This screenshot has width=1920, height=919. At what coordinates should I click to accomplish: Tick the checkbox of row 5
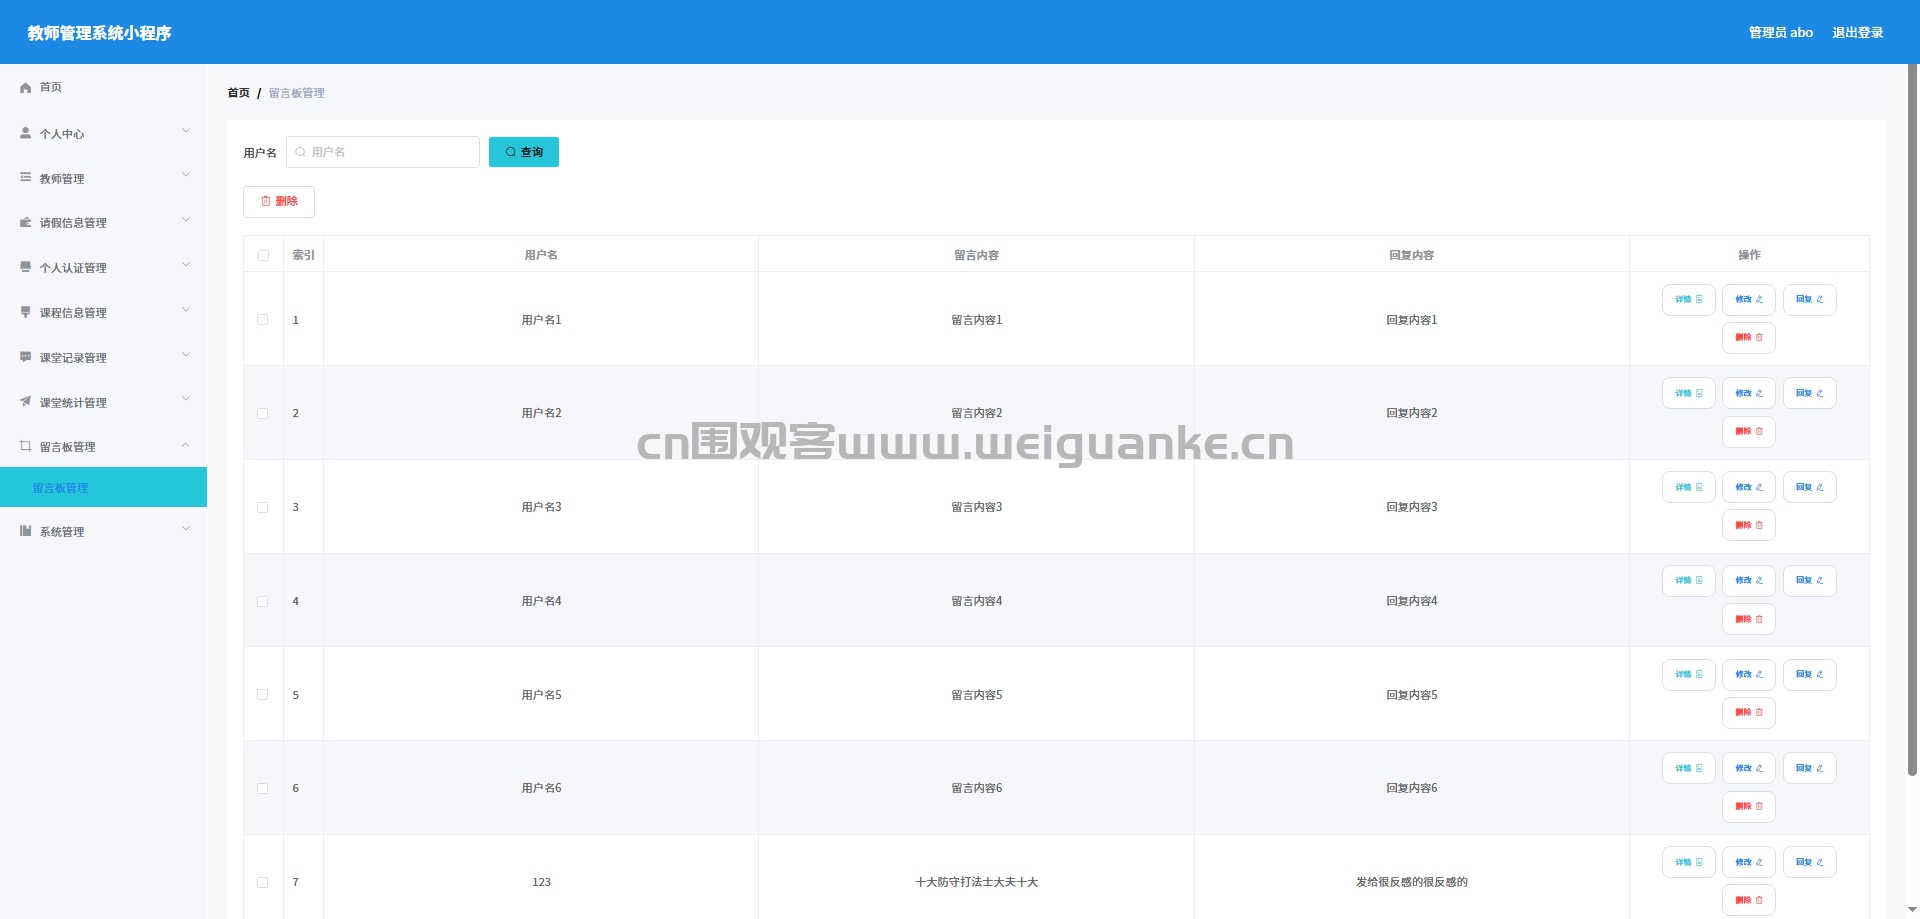pos(263,695)
